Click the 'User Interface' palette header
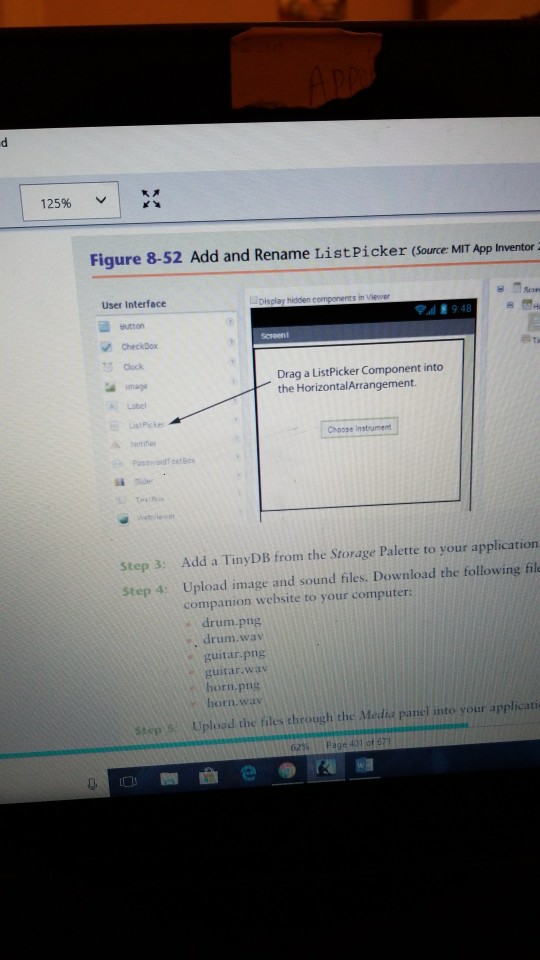Screen dimensions: 540x960 133,304
